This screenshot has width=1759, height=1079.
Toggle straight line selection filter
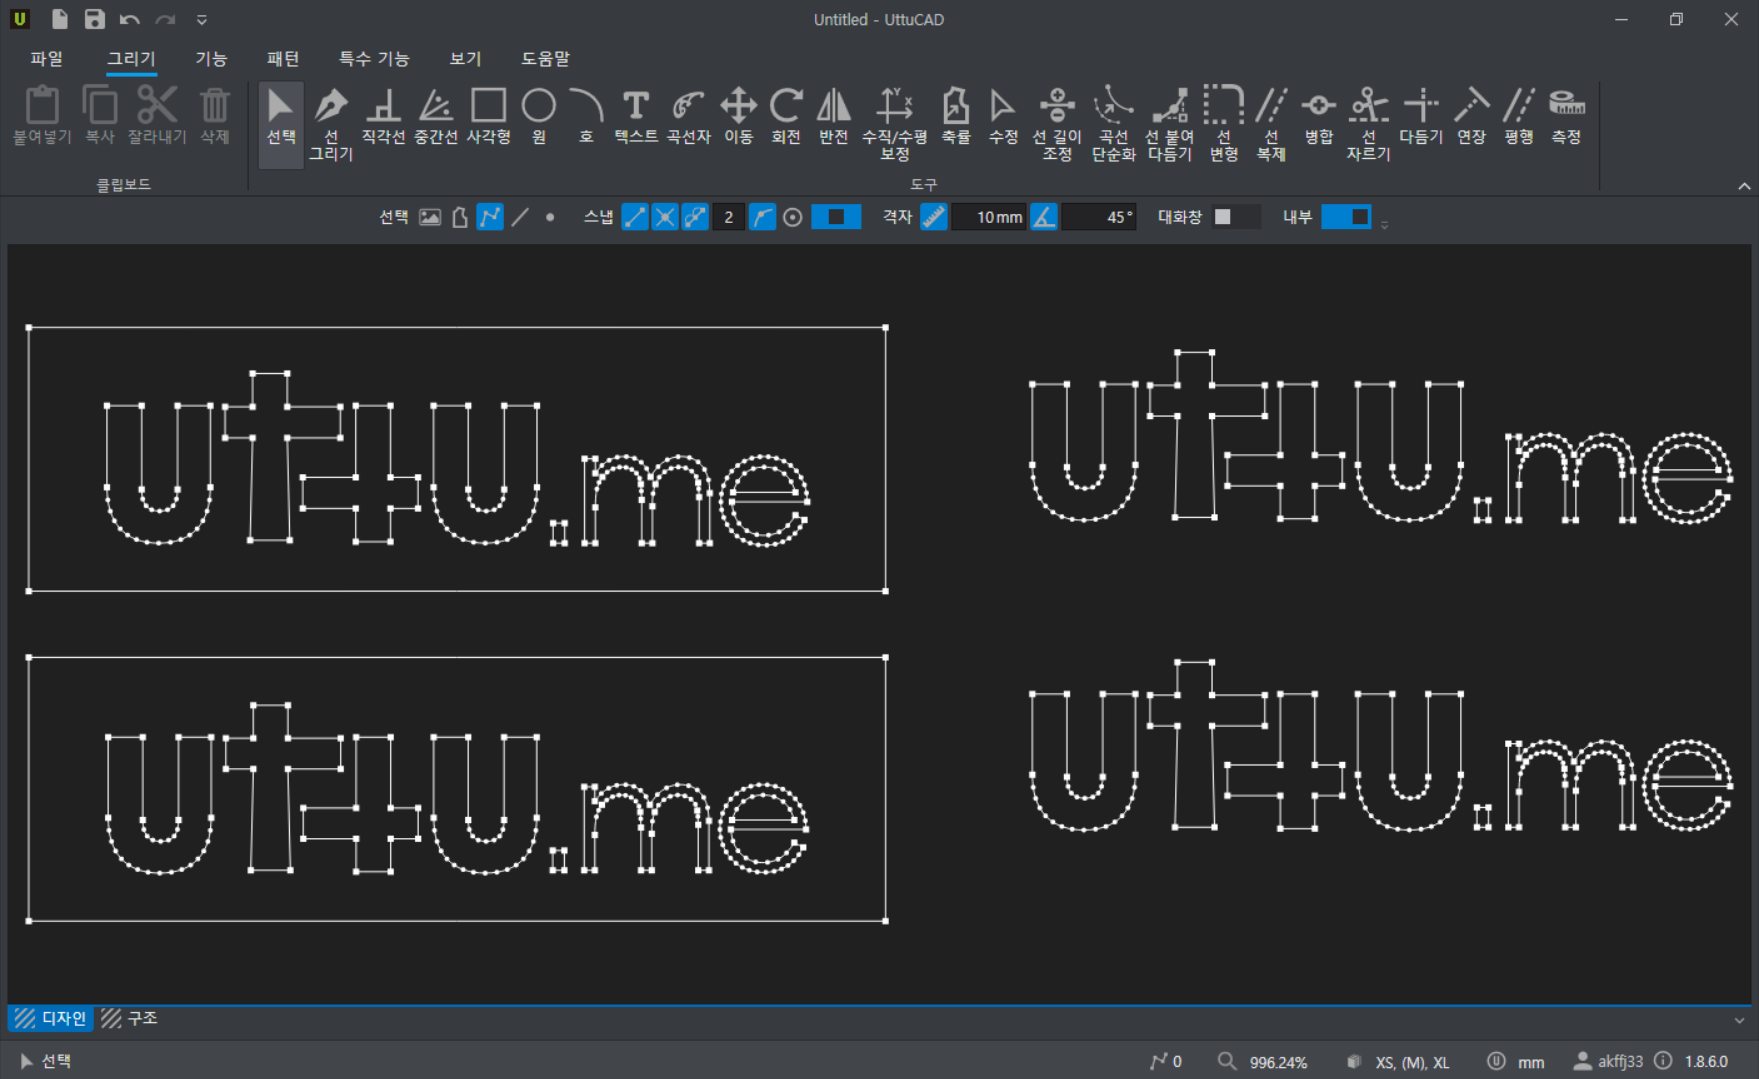(520, 217)
